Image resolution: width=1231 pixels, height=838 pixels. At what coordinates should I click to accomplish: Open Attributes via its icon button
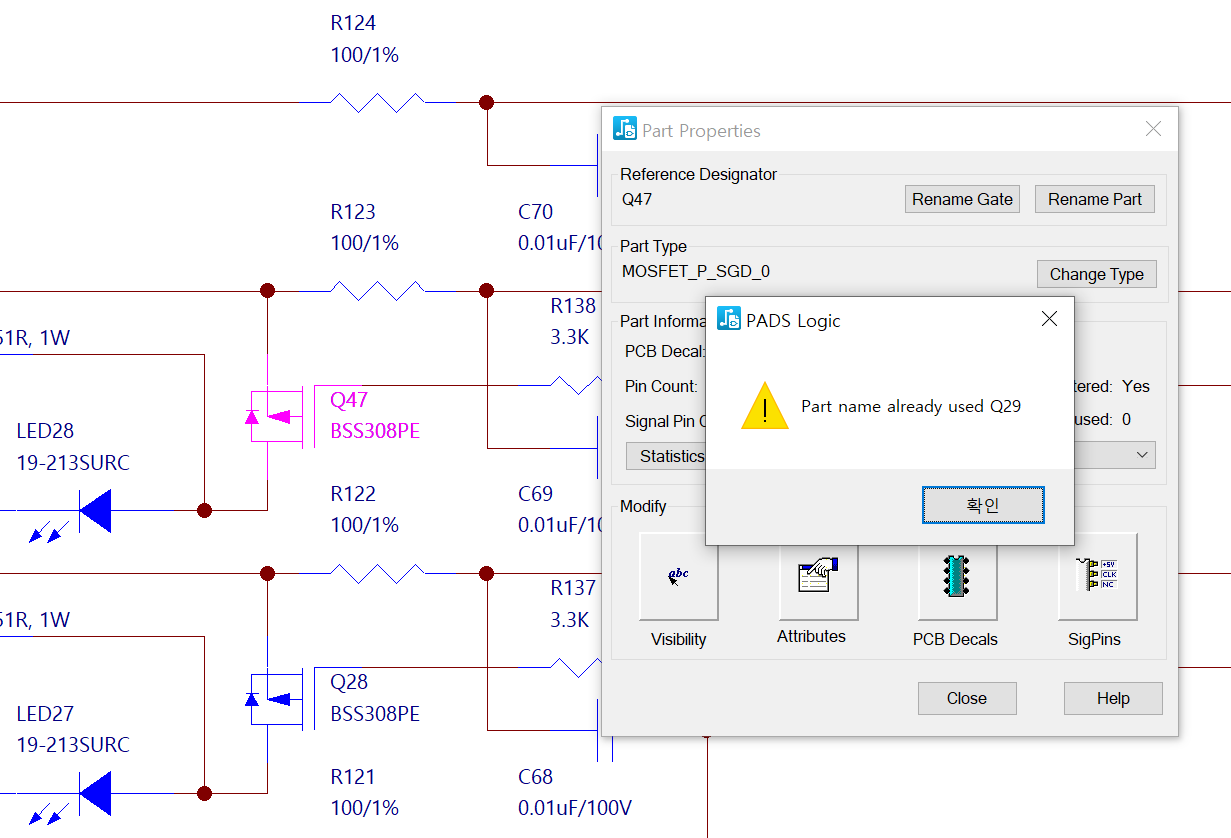point(818,577)
